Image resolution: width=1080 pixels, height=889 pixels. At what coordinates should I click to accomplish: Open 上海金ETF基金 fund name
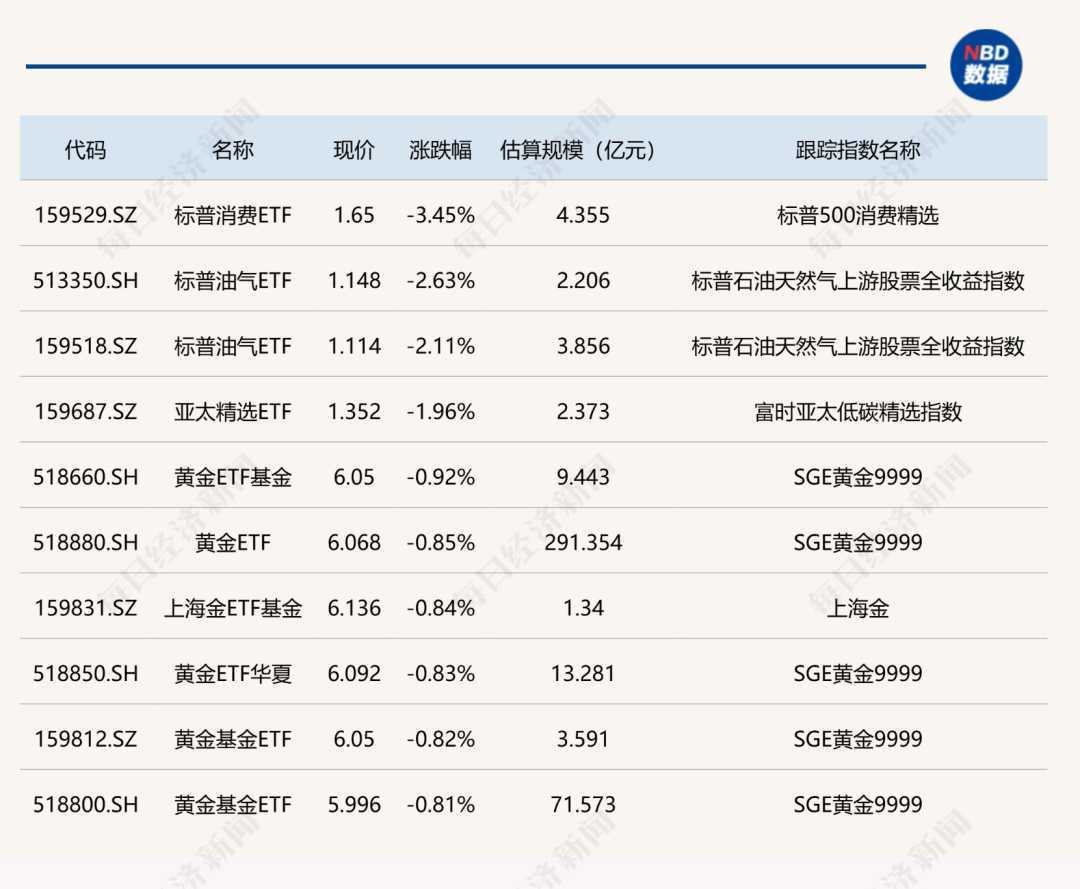click(233, 608)
